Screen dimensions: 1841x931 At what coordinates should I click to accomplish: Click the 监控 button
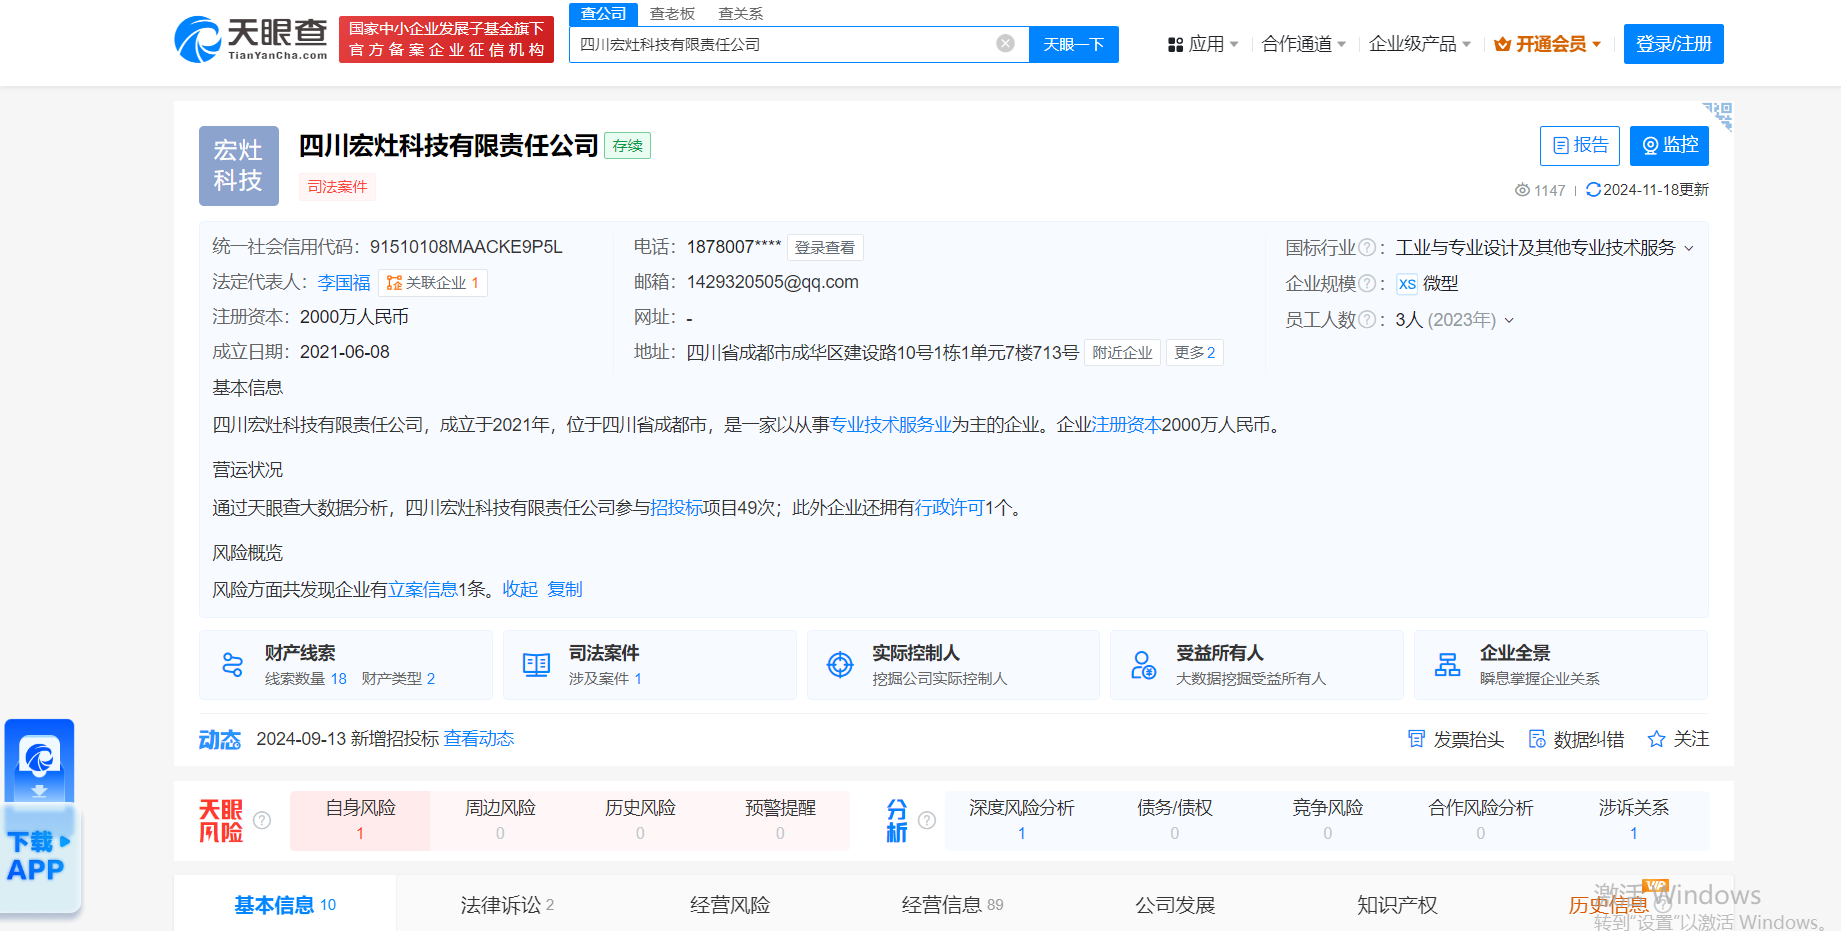(1669, 146)
